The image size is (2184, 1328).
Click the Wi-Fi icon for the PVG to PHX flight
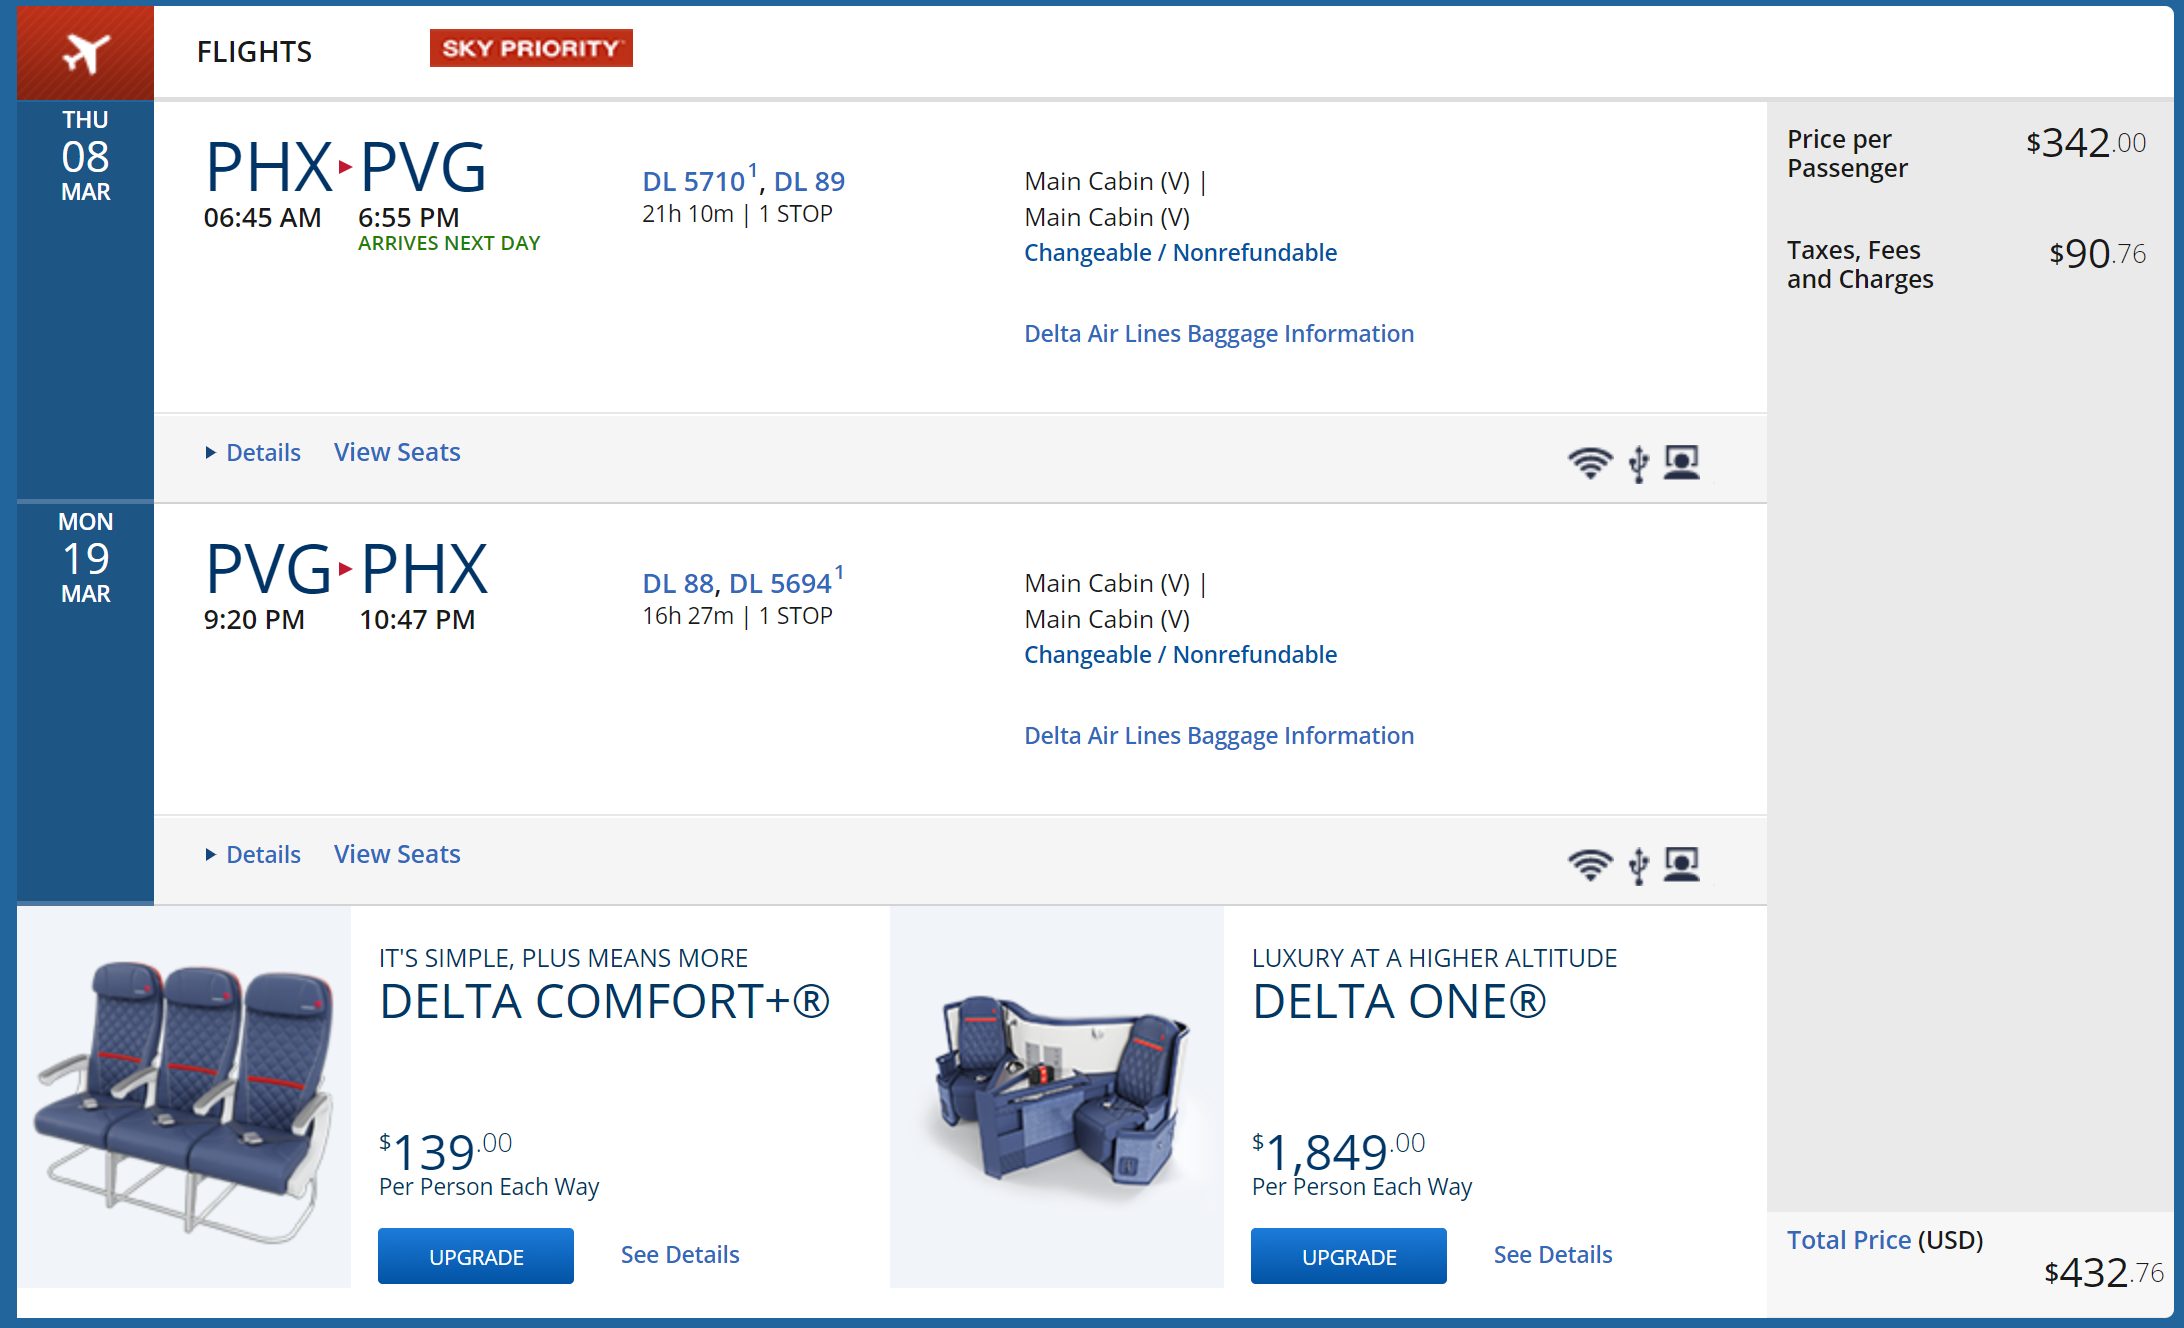click(1589, 865)
